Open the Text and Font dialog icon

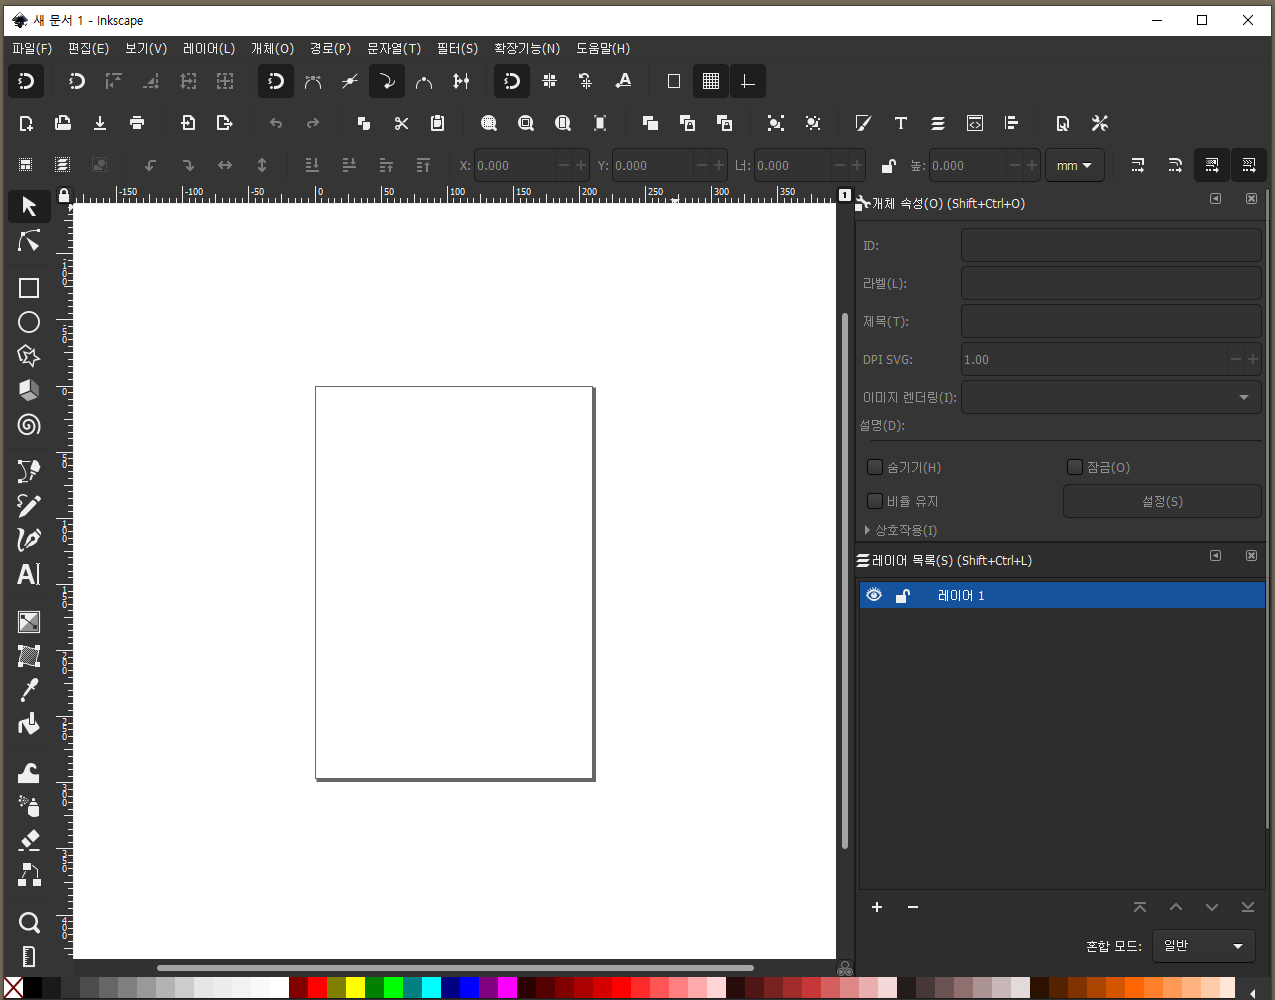[x=900, y=123]
